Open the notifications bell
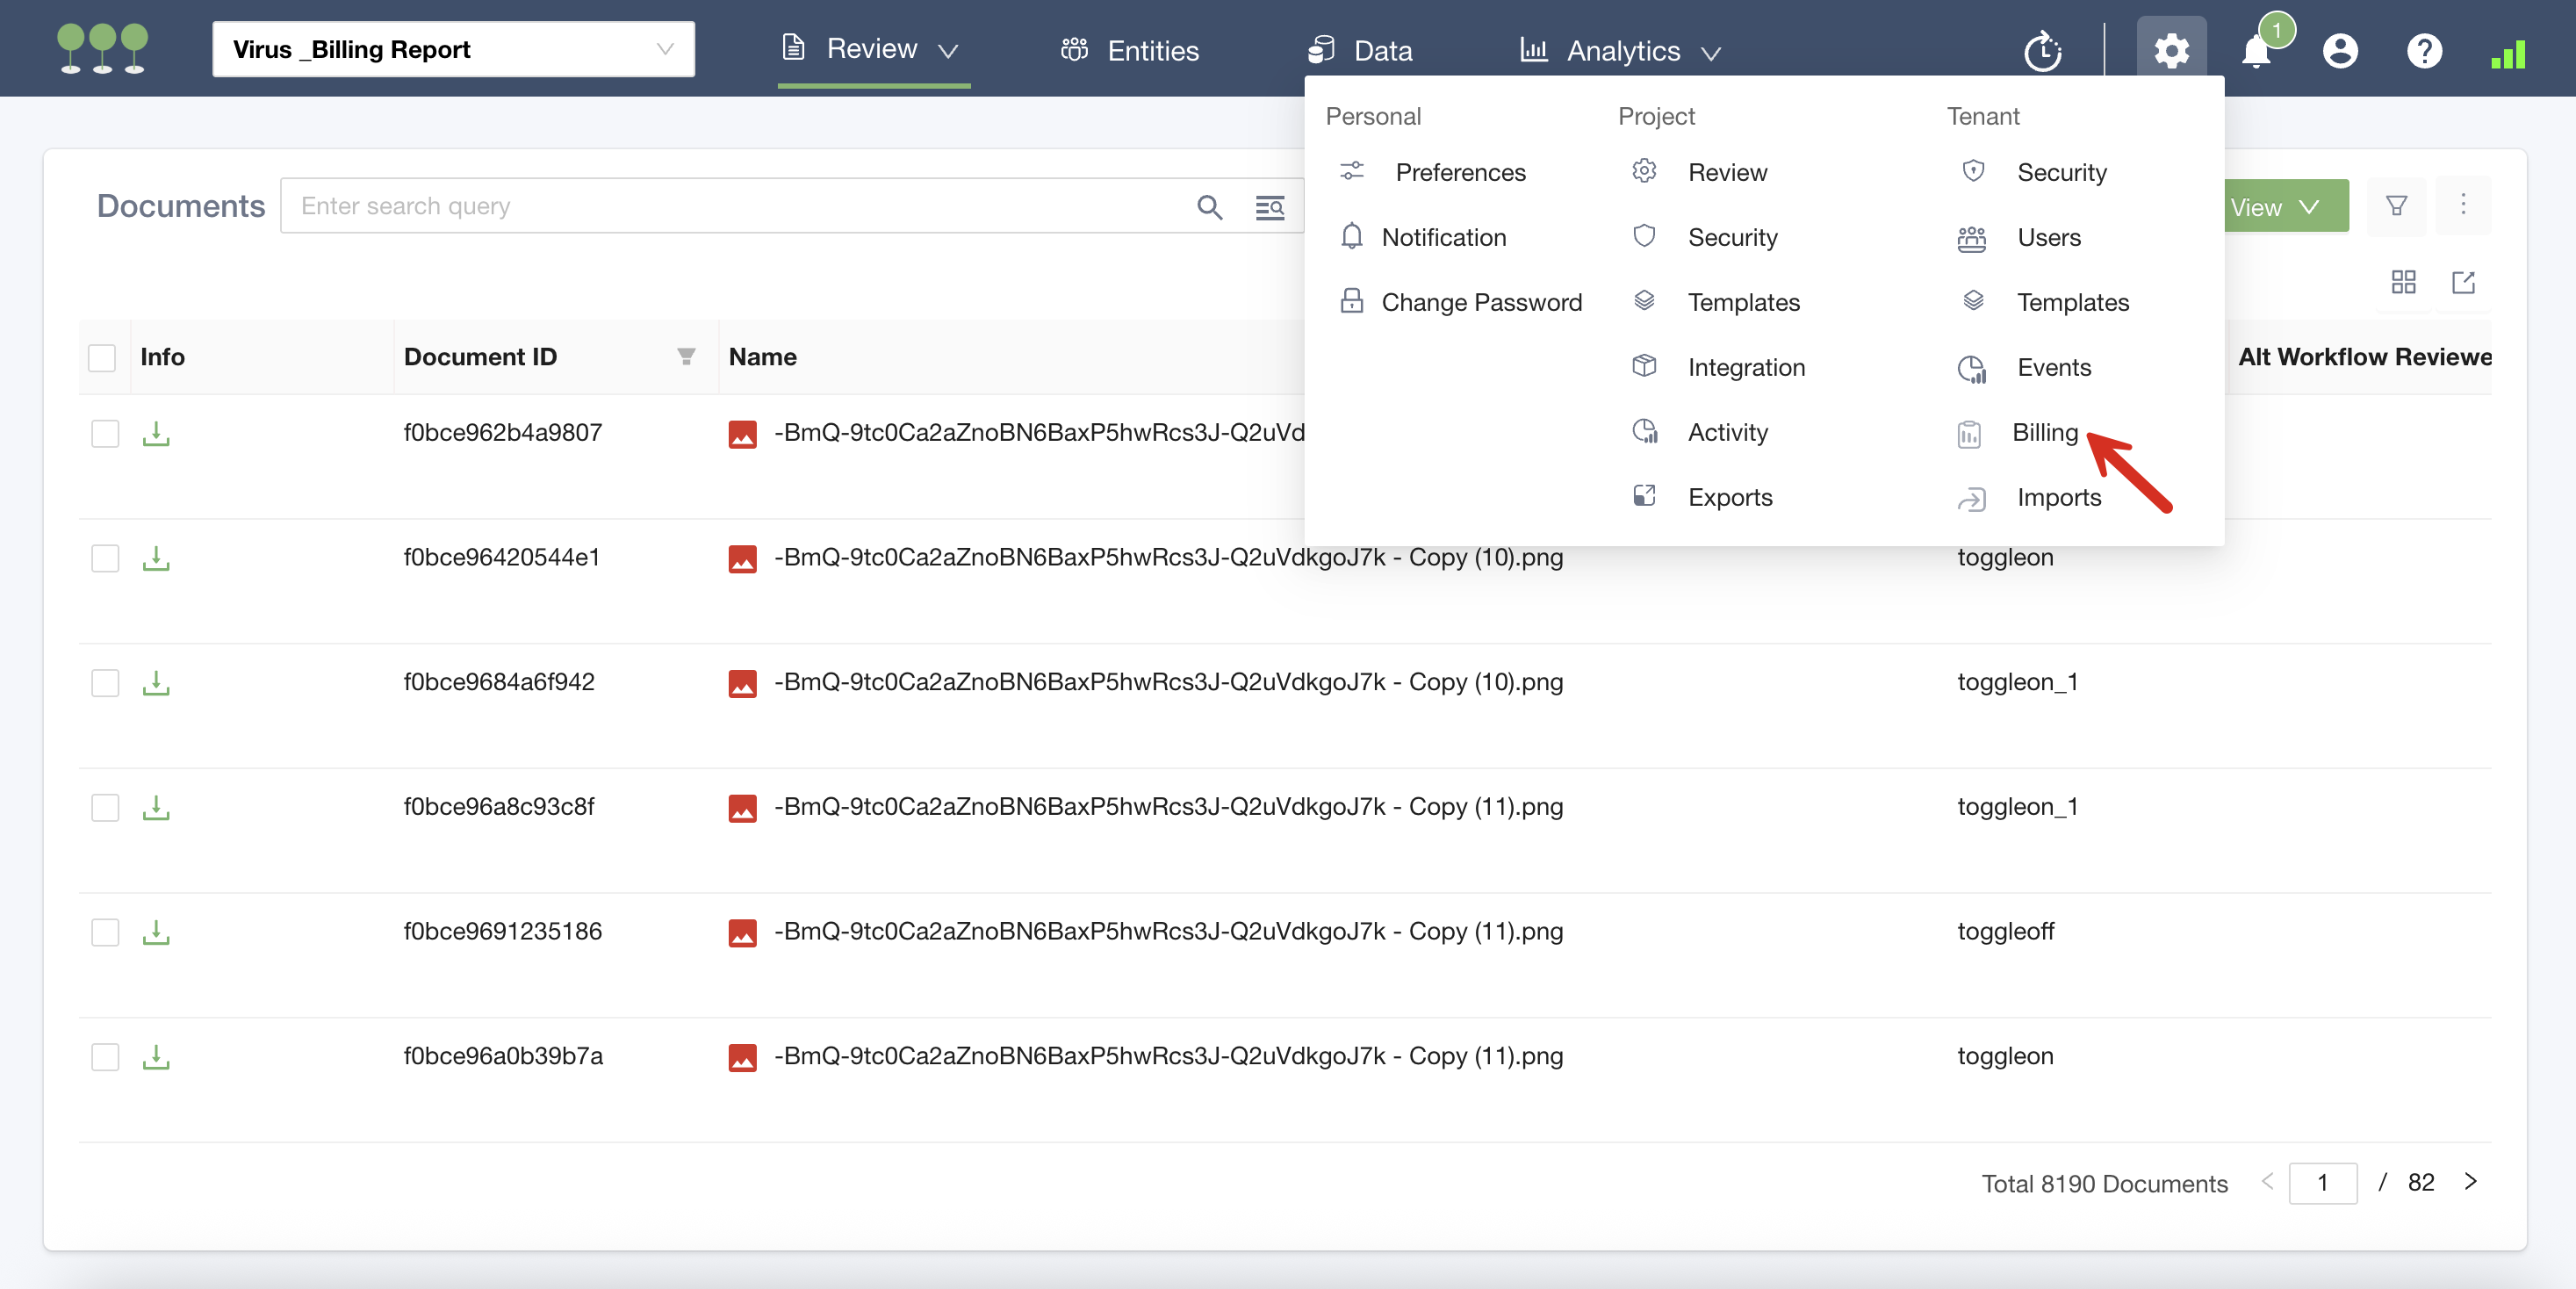Image resolution: width=2576 pixels, height=1289 pixels. pyautogui.click(x=2256, y=51)
